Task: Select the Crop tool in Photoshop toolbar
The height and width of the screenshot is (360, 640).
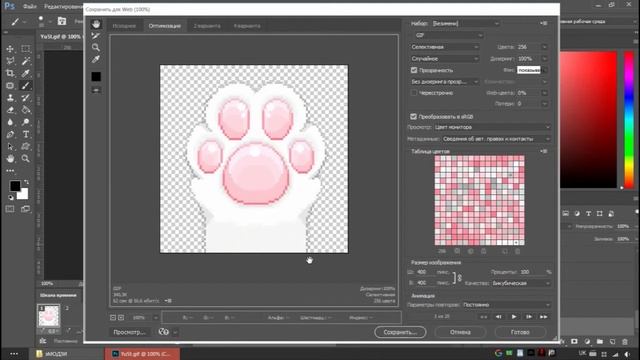Action: tap(10, 73)
